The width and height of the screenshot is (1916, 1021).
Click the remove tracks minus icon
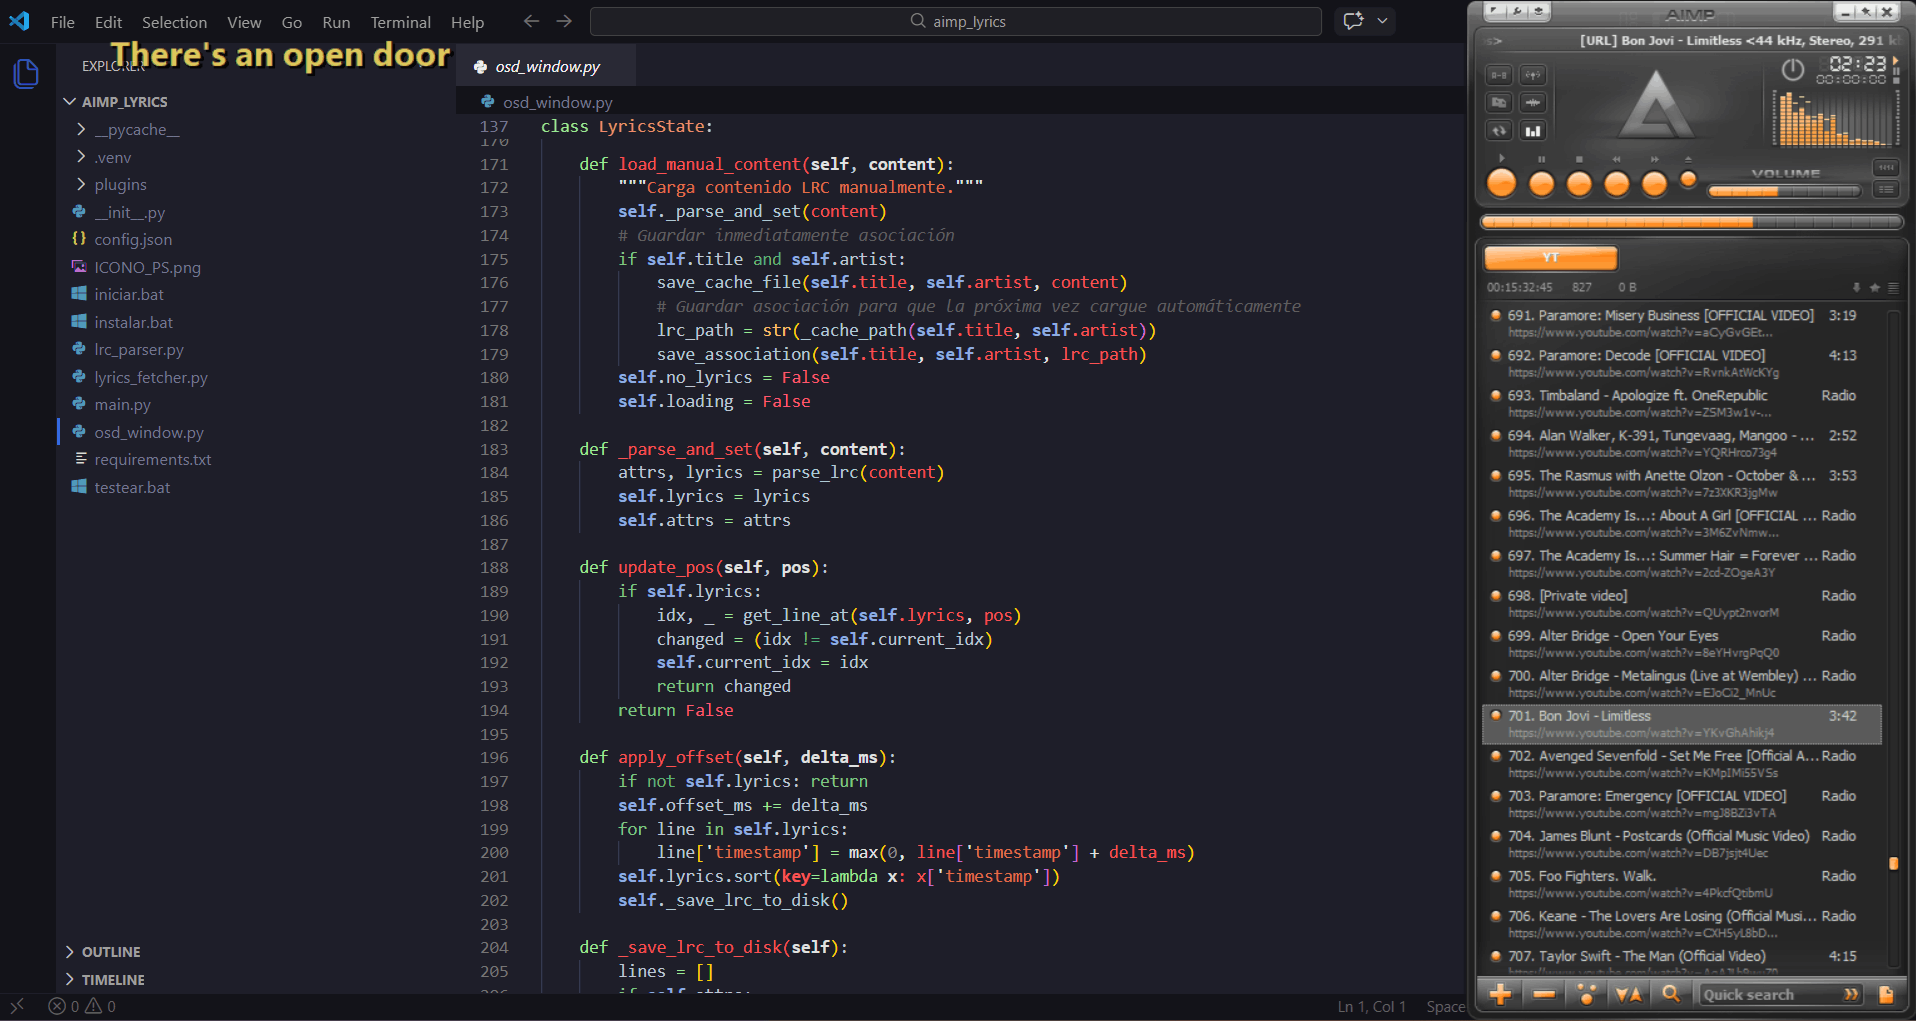click(1543, 994)
